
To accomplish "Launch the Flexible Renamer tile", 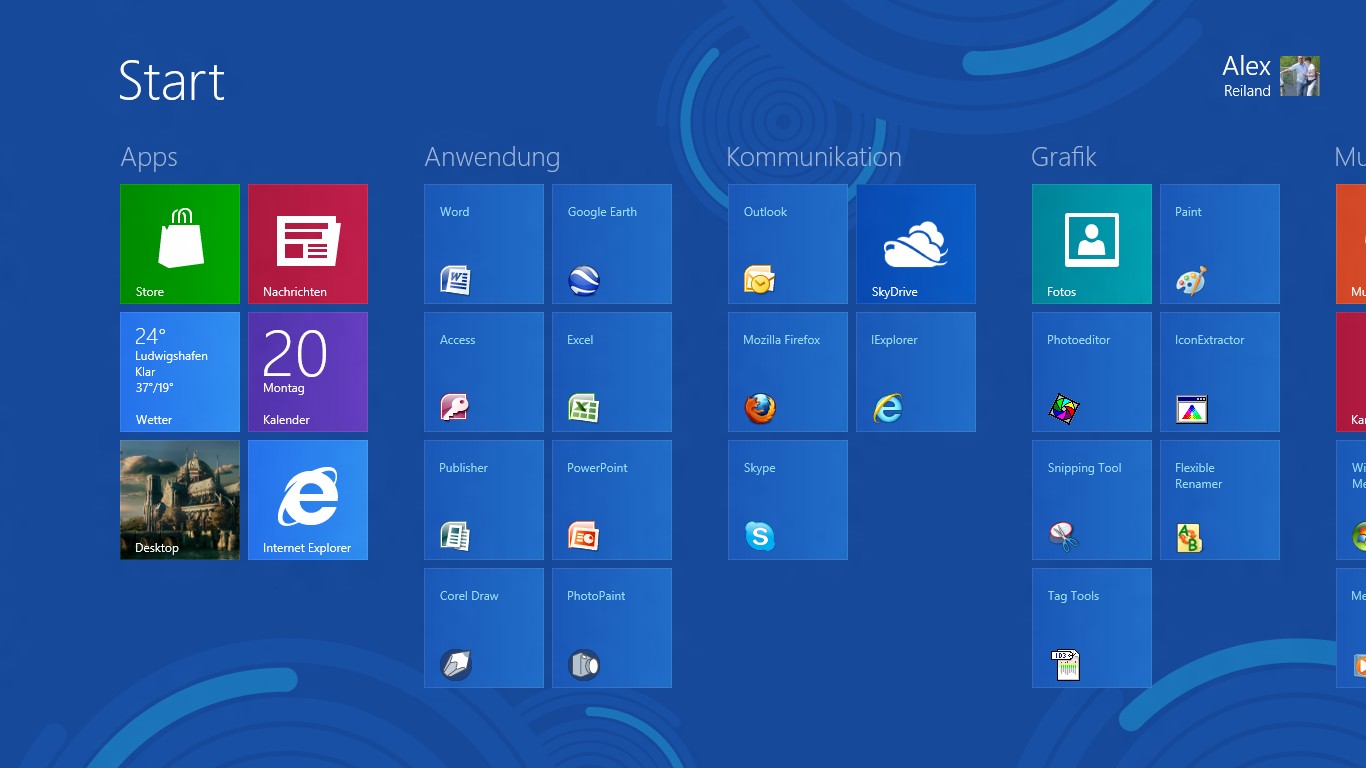I will [x=1220, y=500].
